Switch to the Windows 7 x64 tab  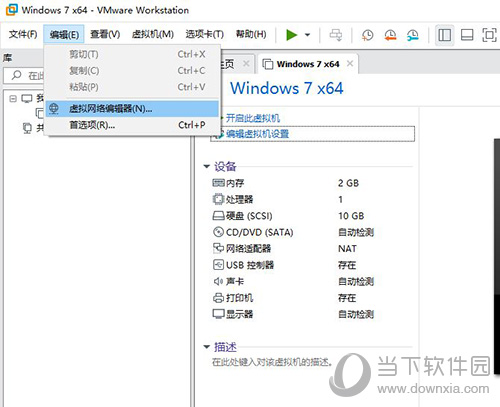308,64
